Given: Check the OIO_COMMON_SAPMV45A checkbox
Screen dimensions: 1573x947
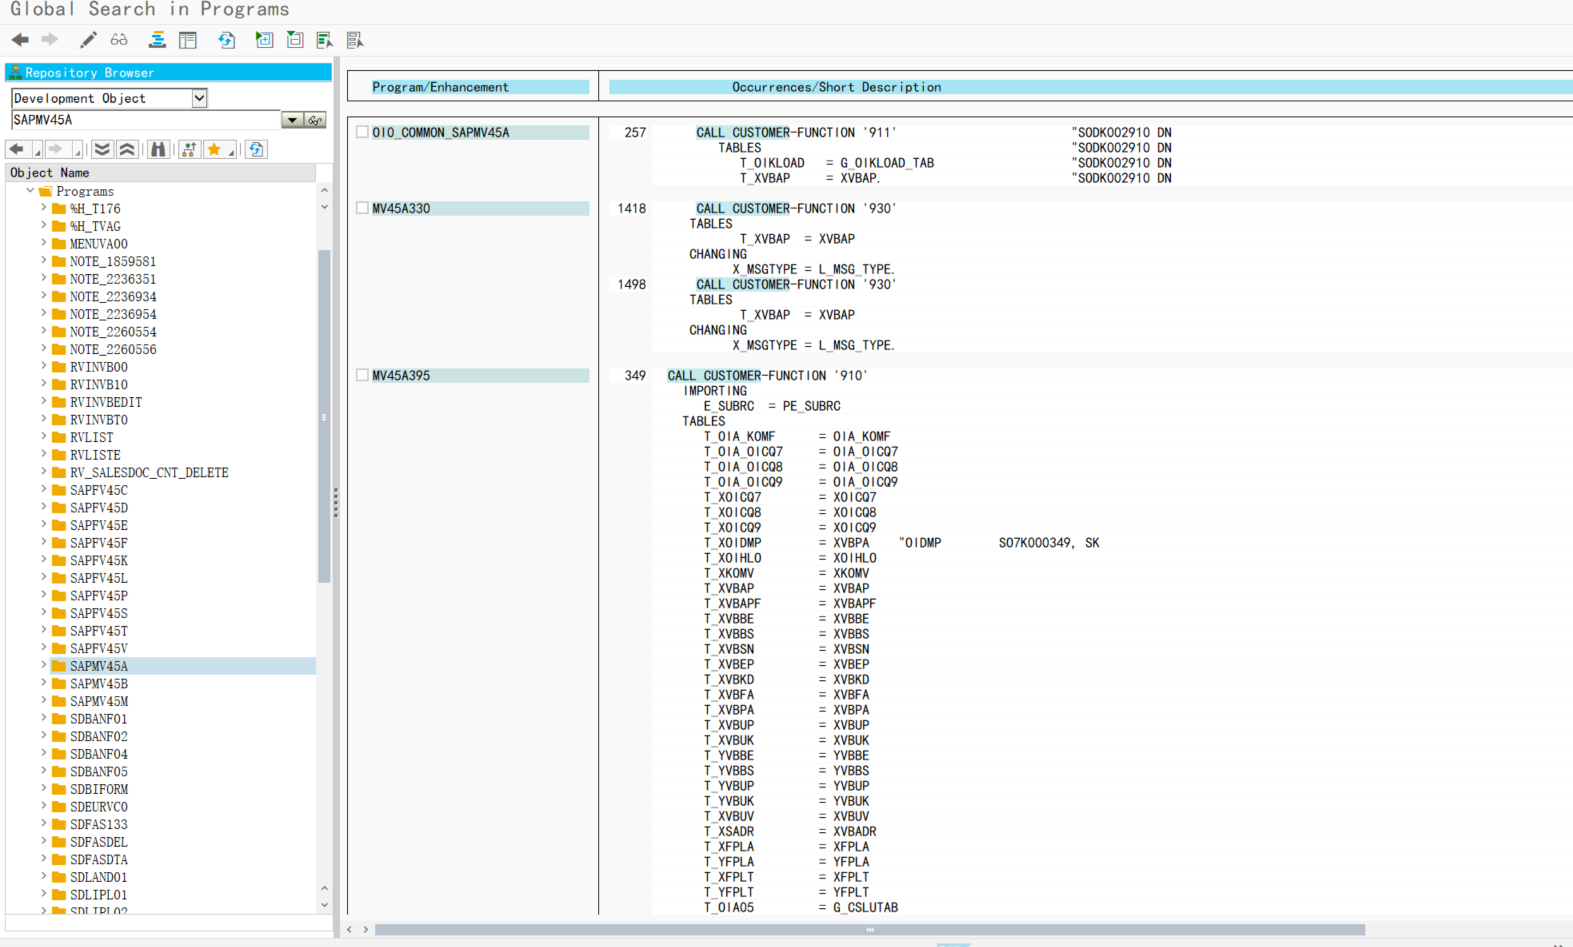Looking at the screenshot, I should click(x=362, y=132).
